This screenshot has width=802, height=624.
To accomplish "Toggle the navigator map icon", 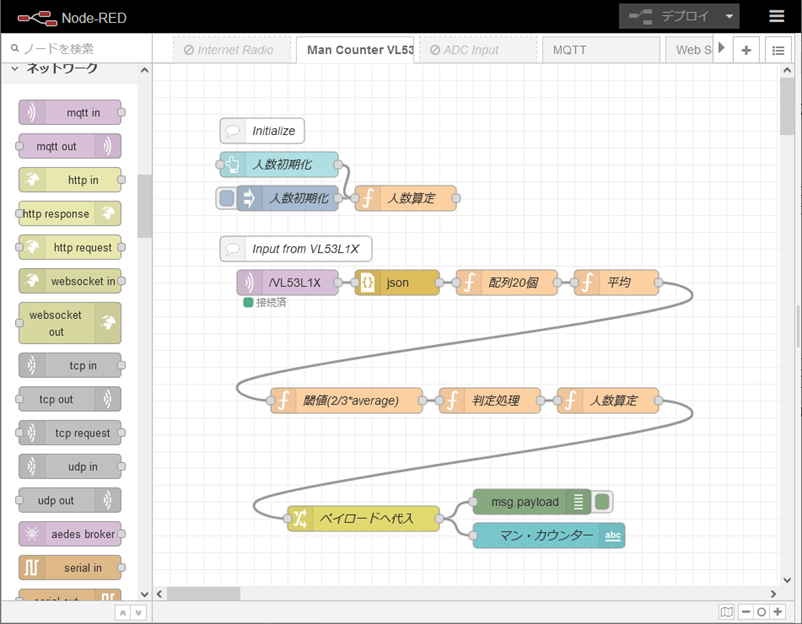I will (x=727, y=611).
